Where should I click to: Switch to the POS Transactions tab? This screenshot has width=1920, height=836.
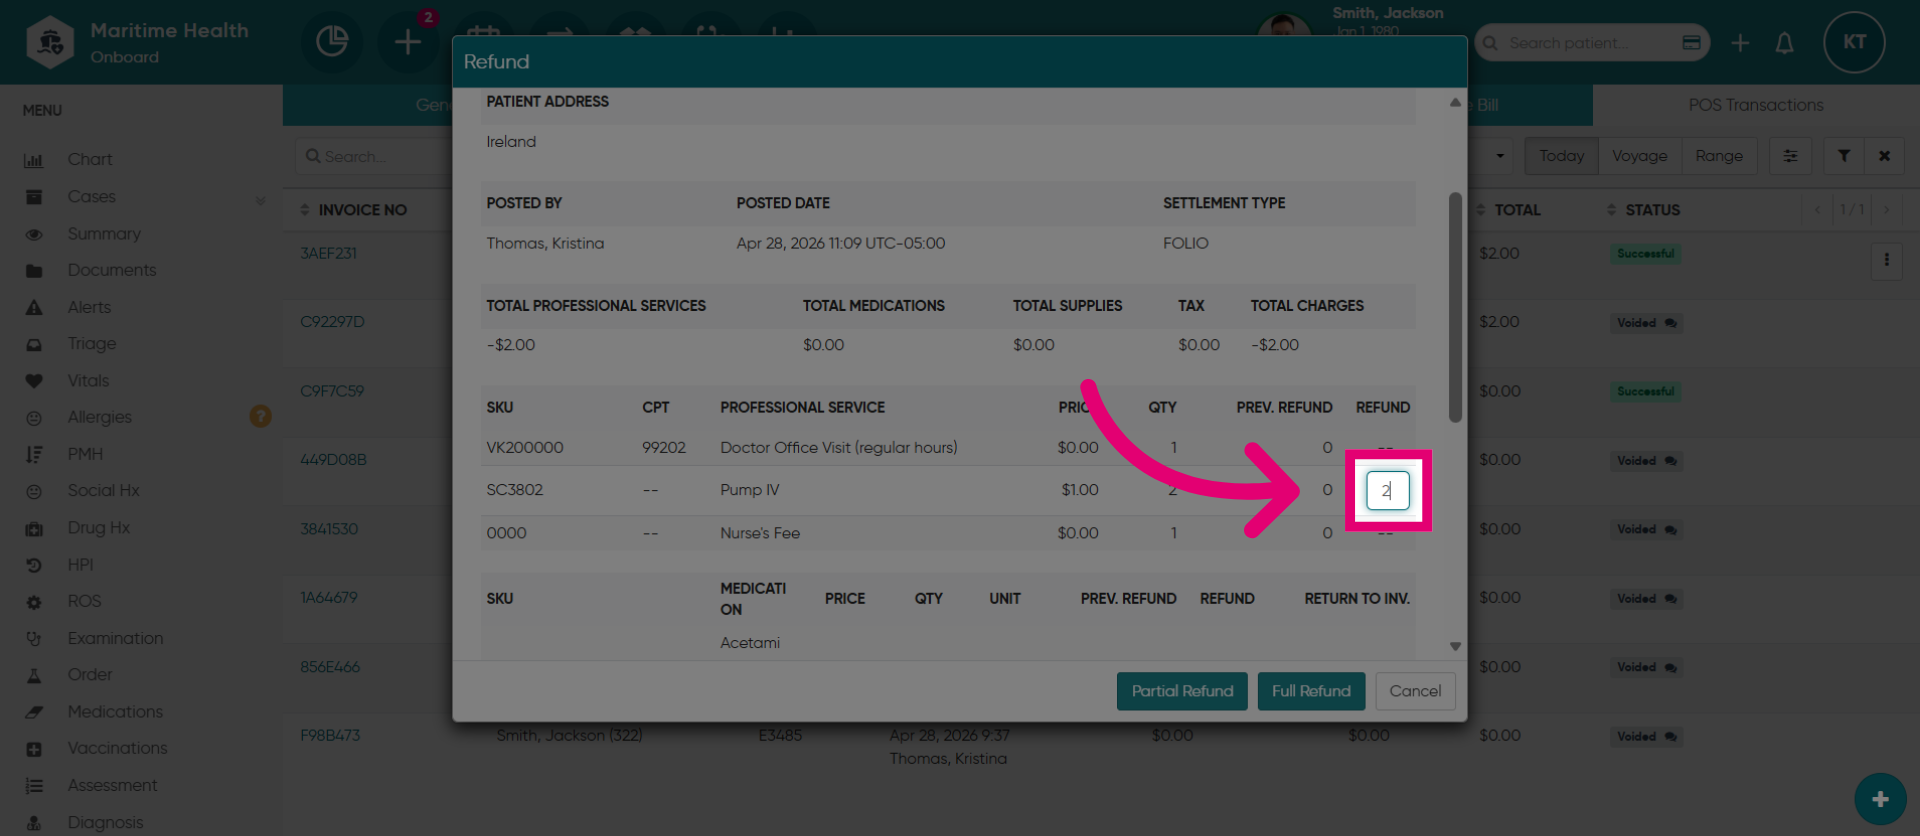click(1755, 105)
